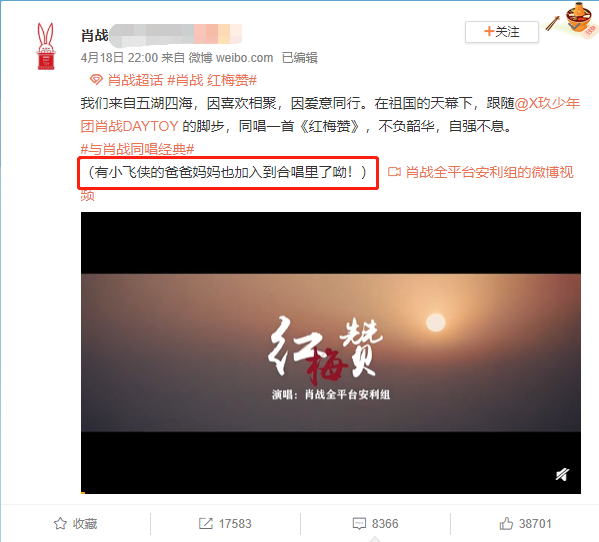Screen dimensions: 599x542
Task: Open the rabbit avatar profile picture
Action: tap(46, 46)
